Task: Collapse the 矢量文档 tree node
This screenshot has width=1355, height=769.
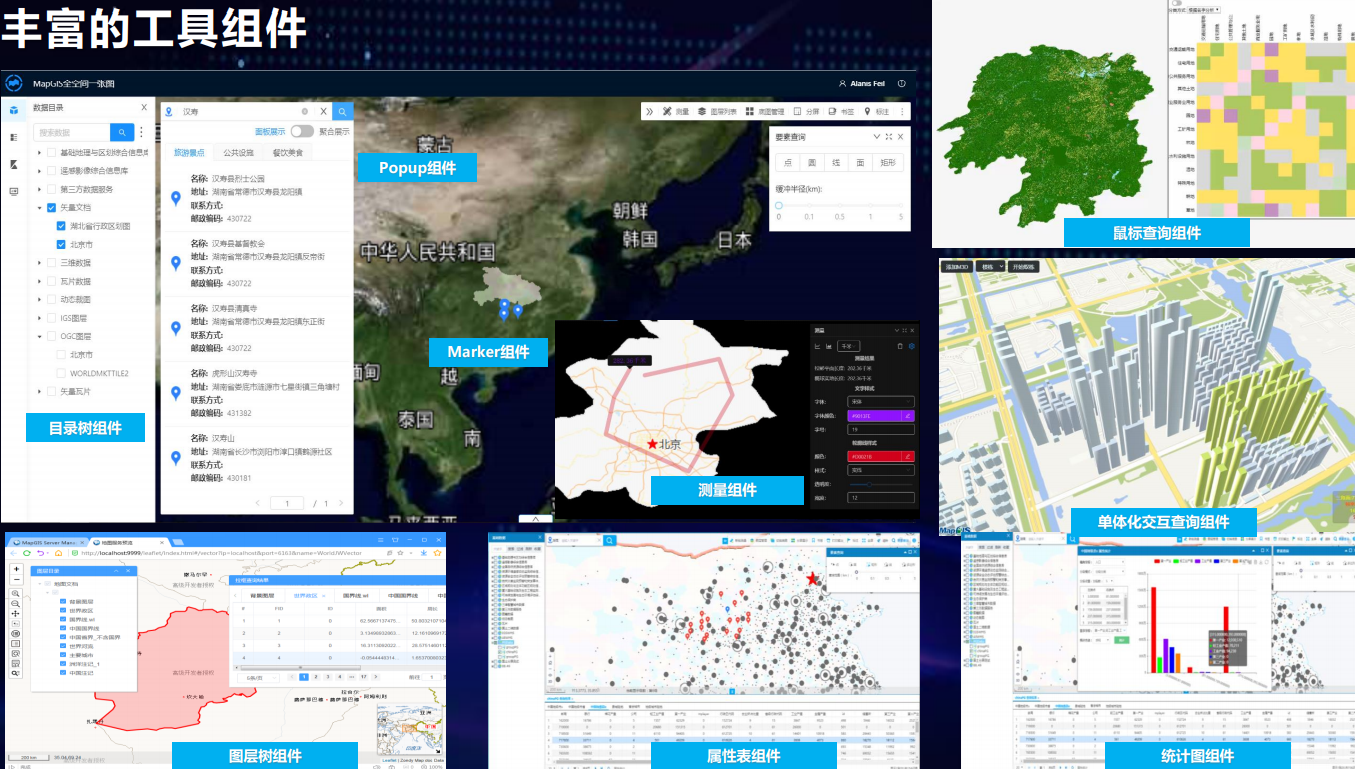Action: pyautogui.click(x=39, y=208)
